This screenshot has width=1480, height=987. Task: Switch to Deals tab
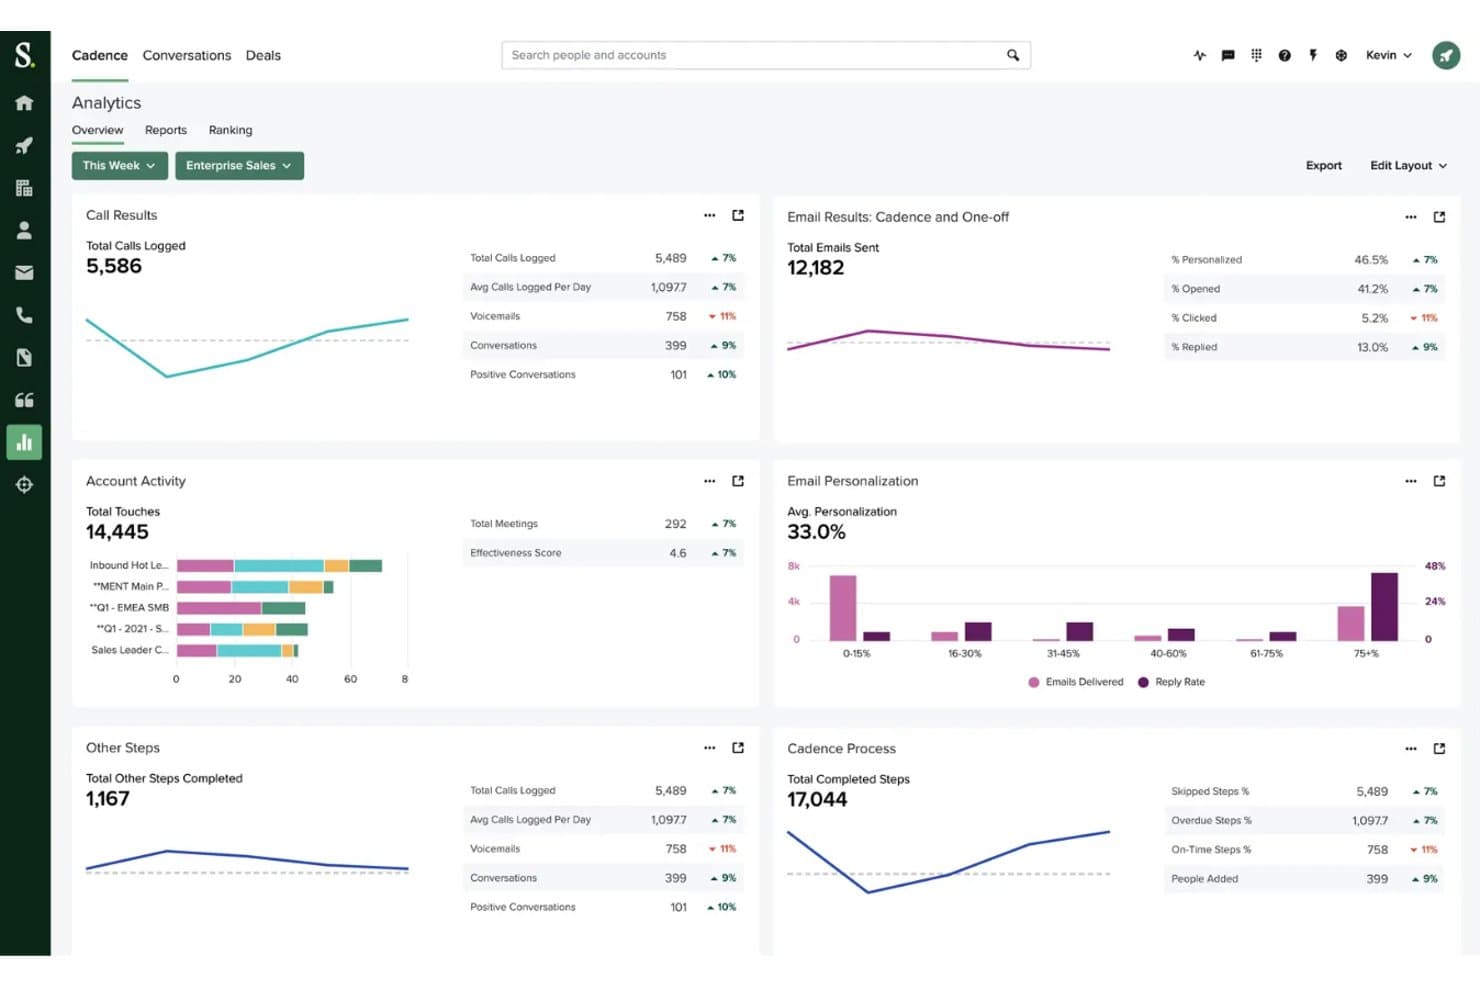(x=263, y=56)
